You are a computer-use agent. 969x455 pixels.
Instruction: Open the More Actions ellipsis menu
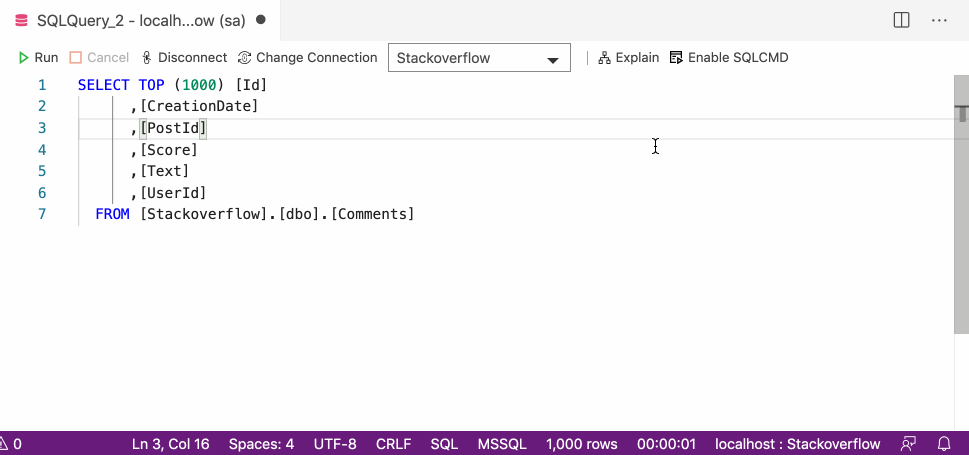click(939, 20)
